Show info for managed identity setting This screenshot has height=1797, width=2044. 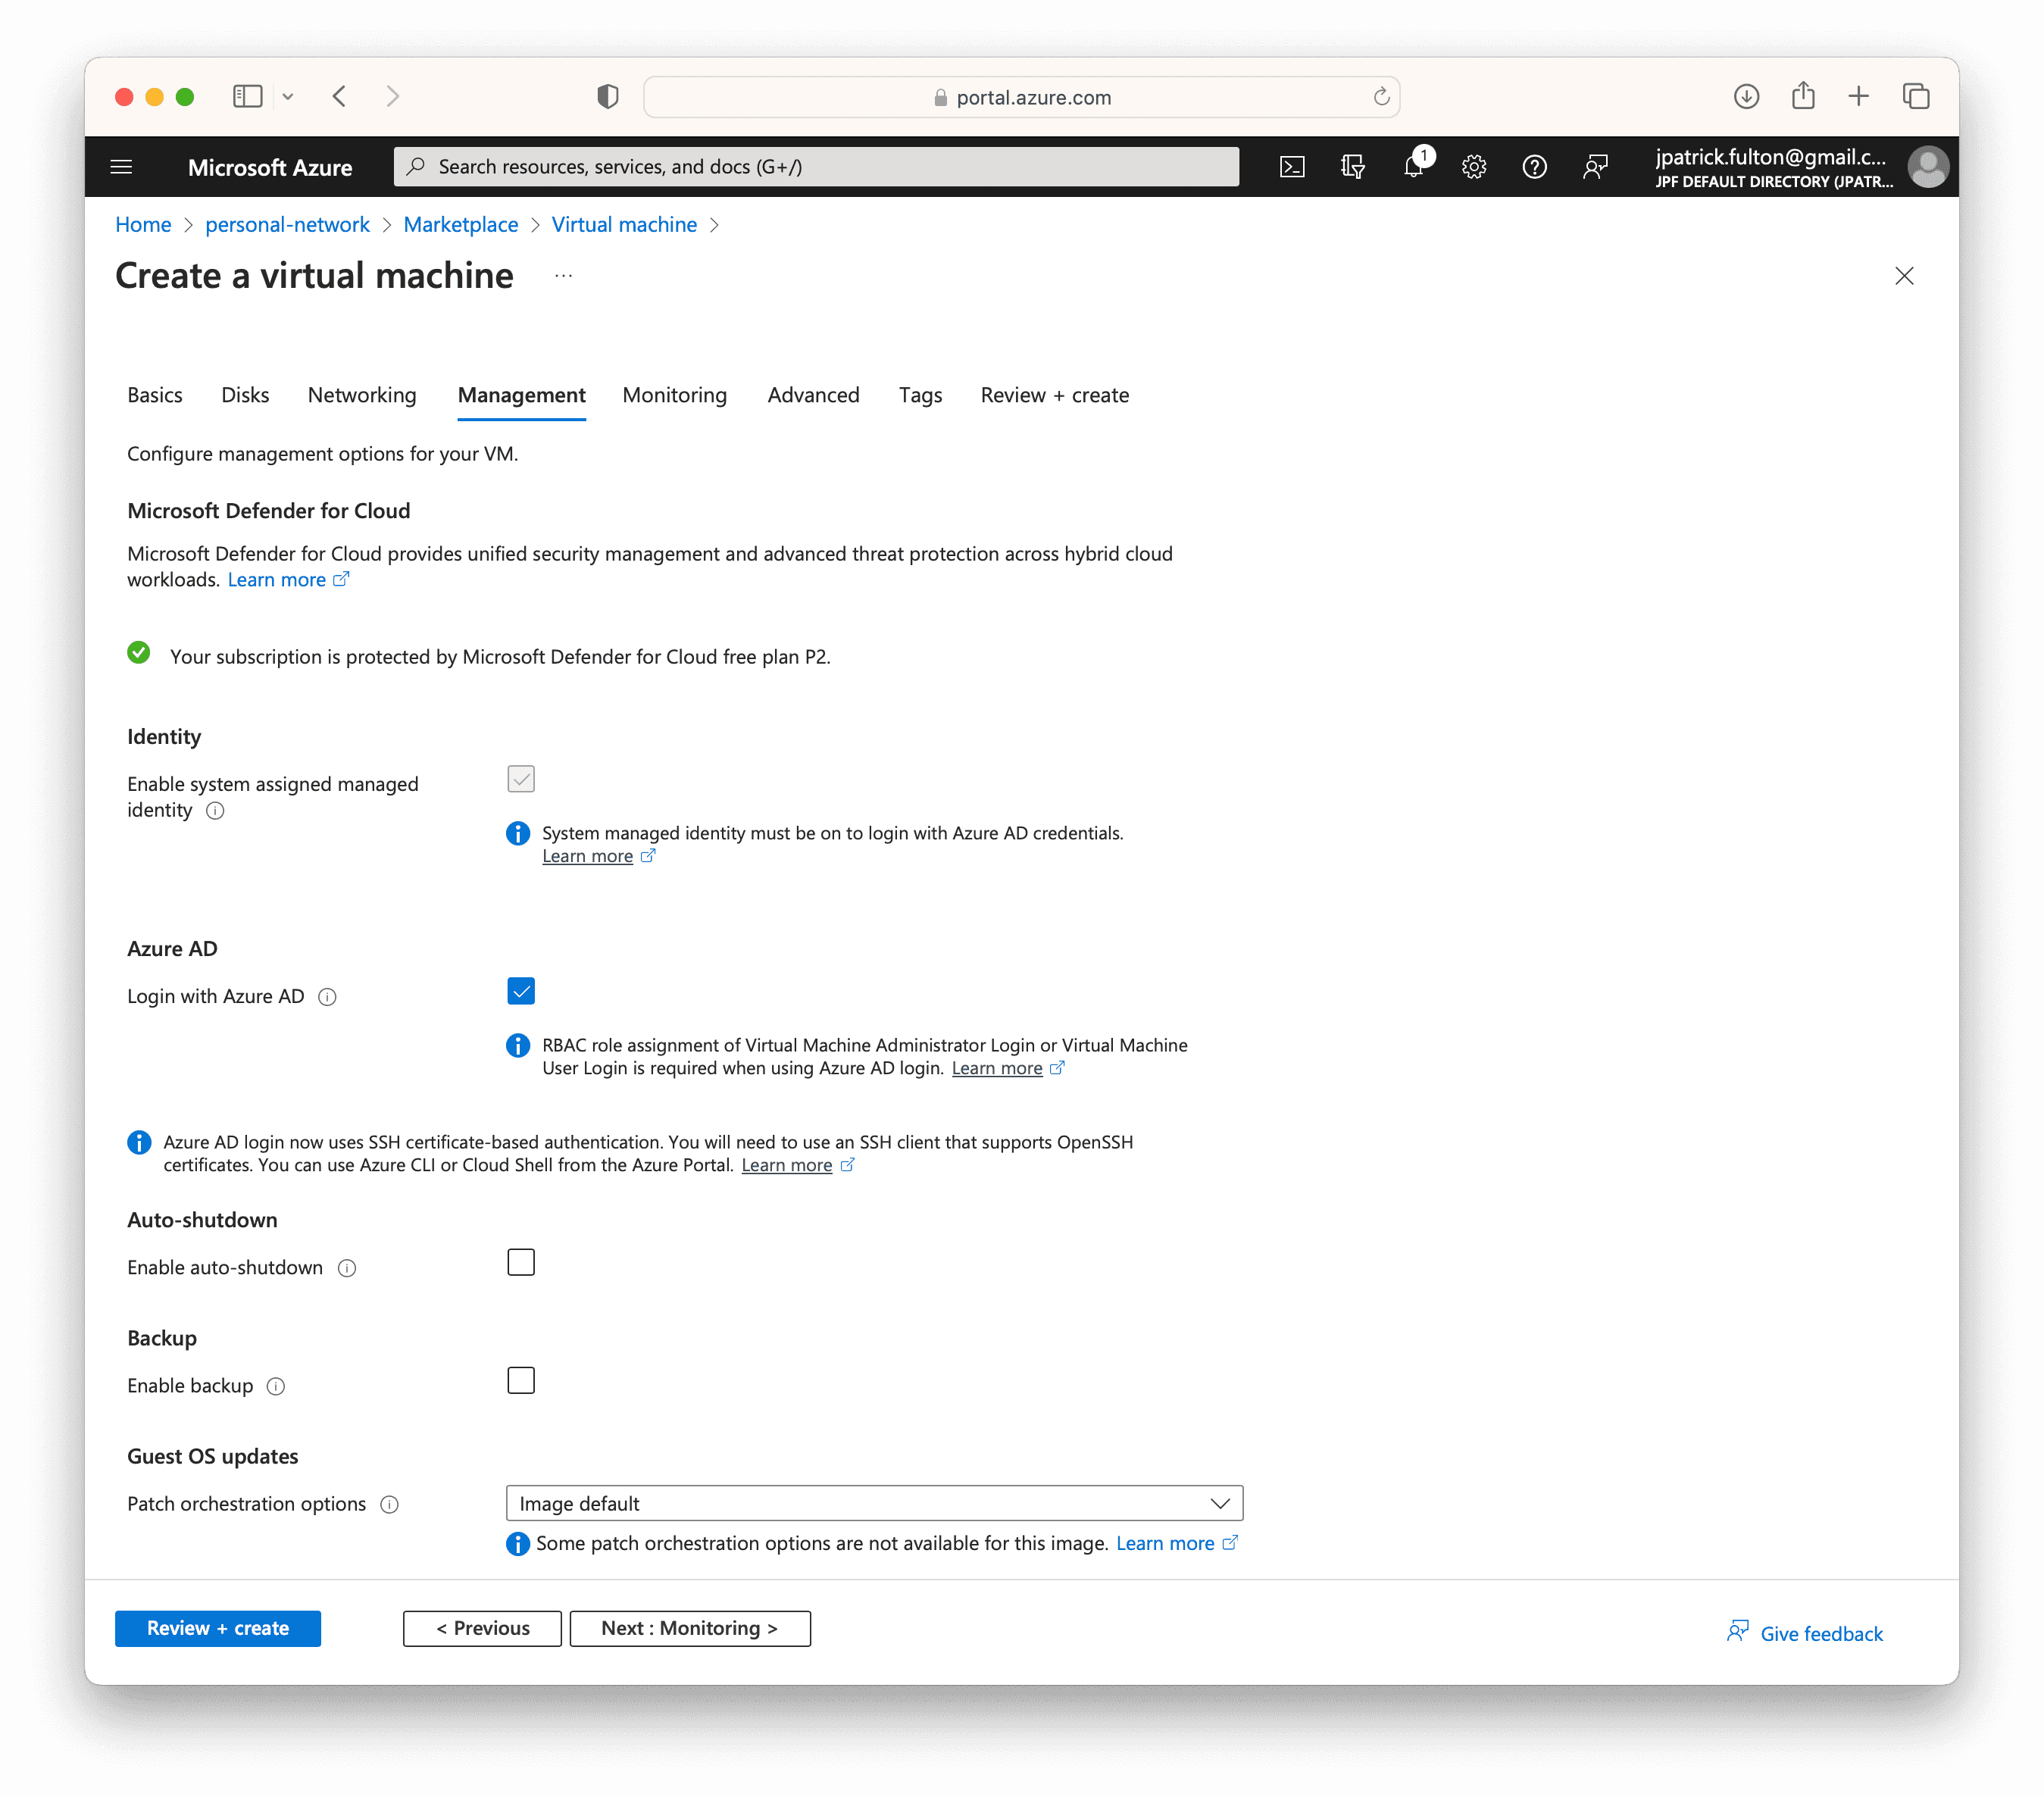click(x=215, y=811)
